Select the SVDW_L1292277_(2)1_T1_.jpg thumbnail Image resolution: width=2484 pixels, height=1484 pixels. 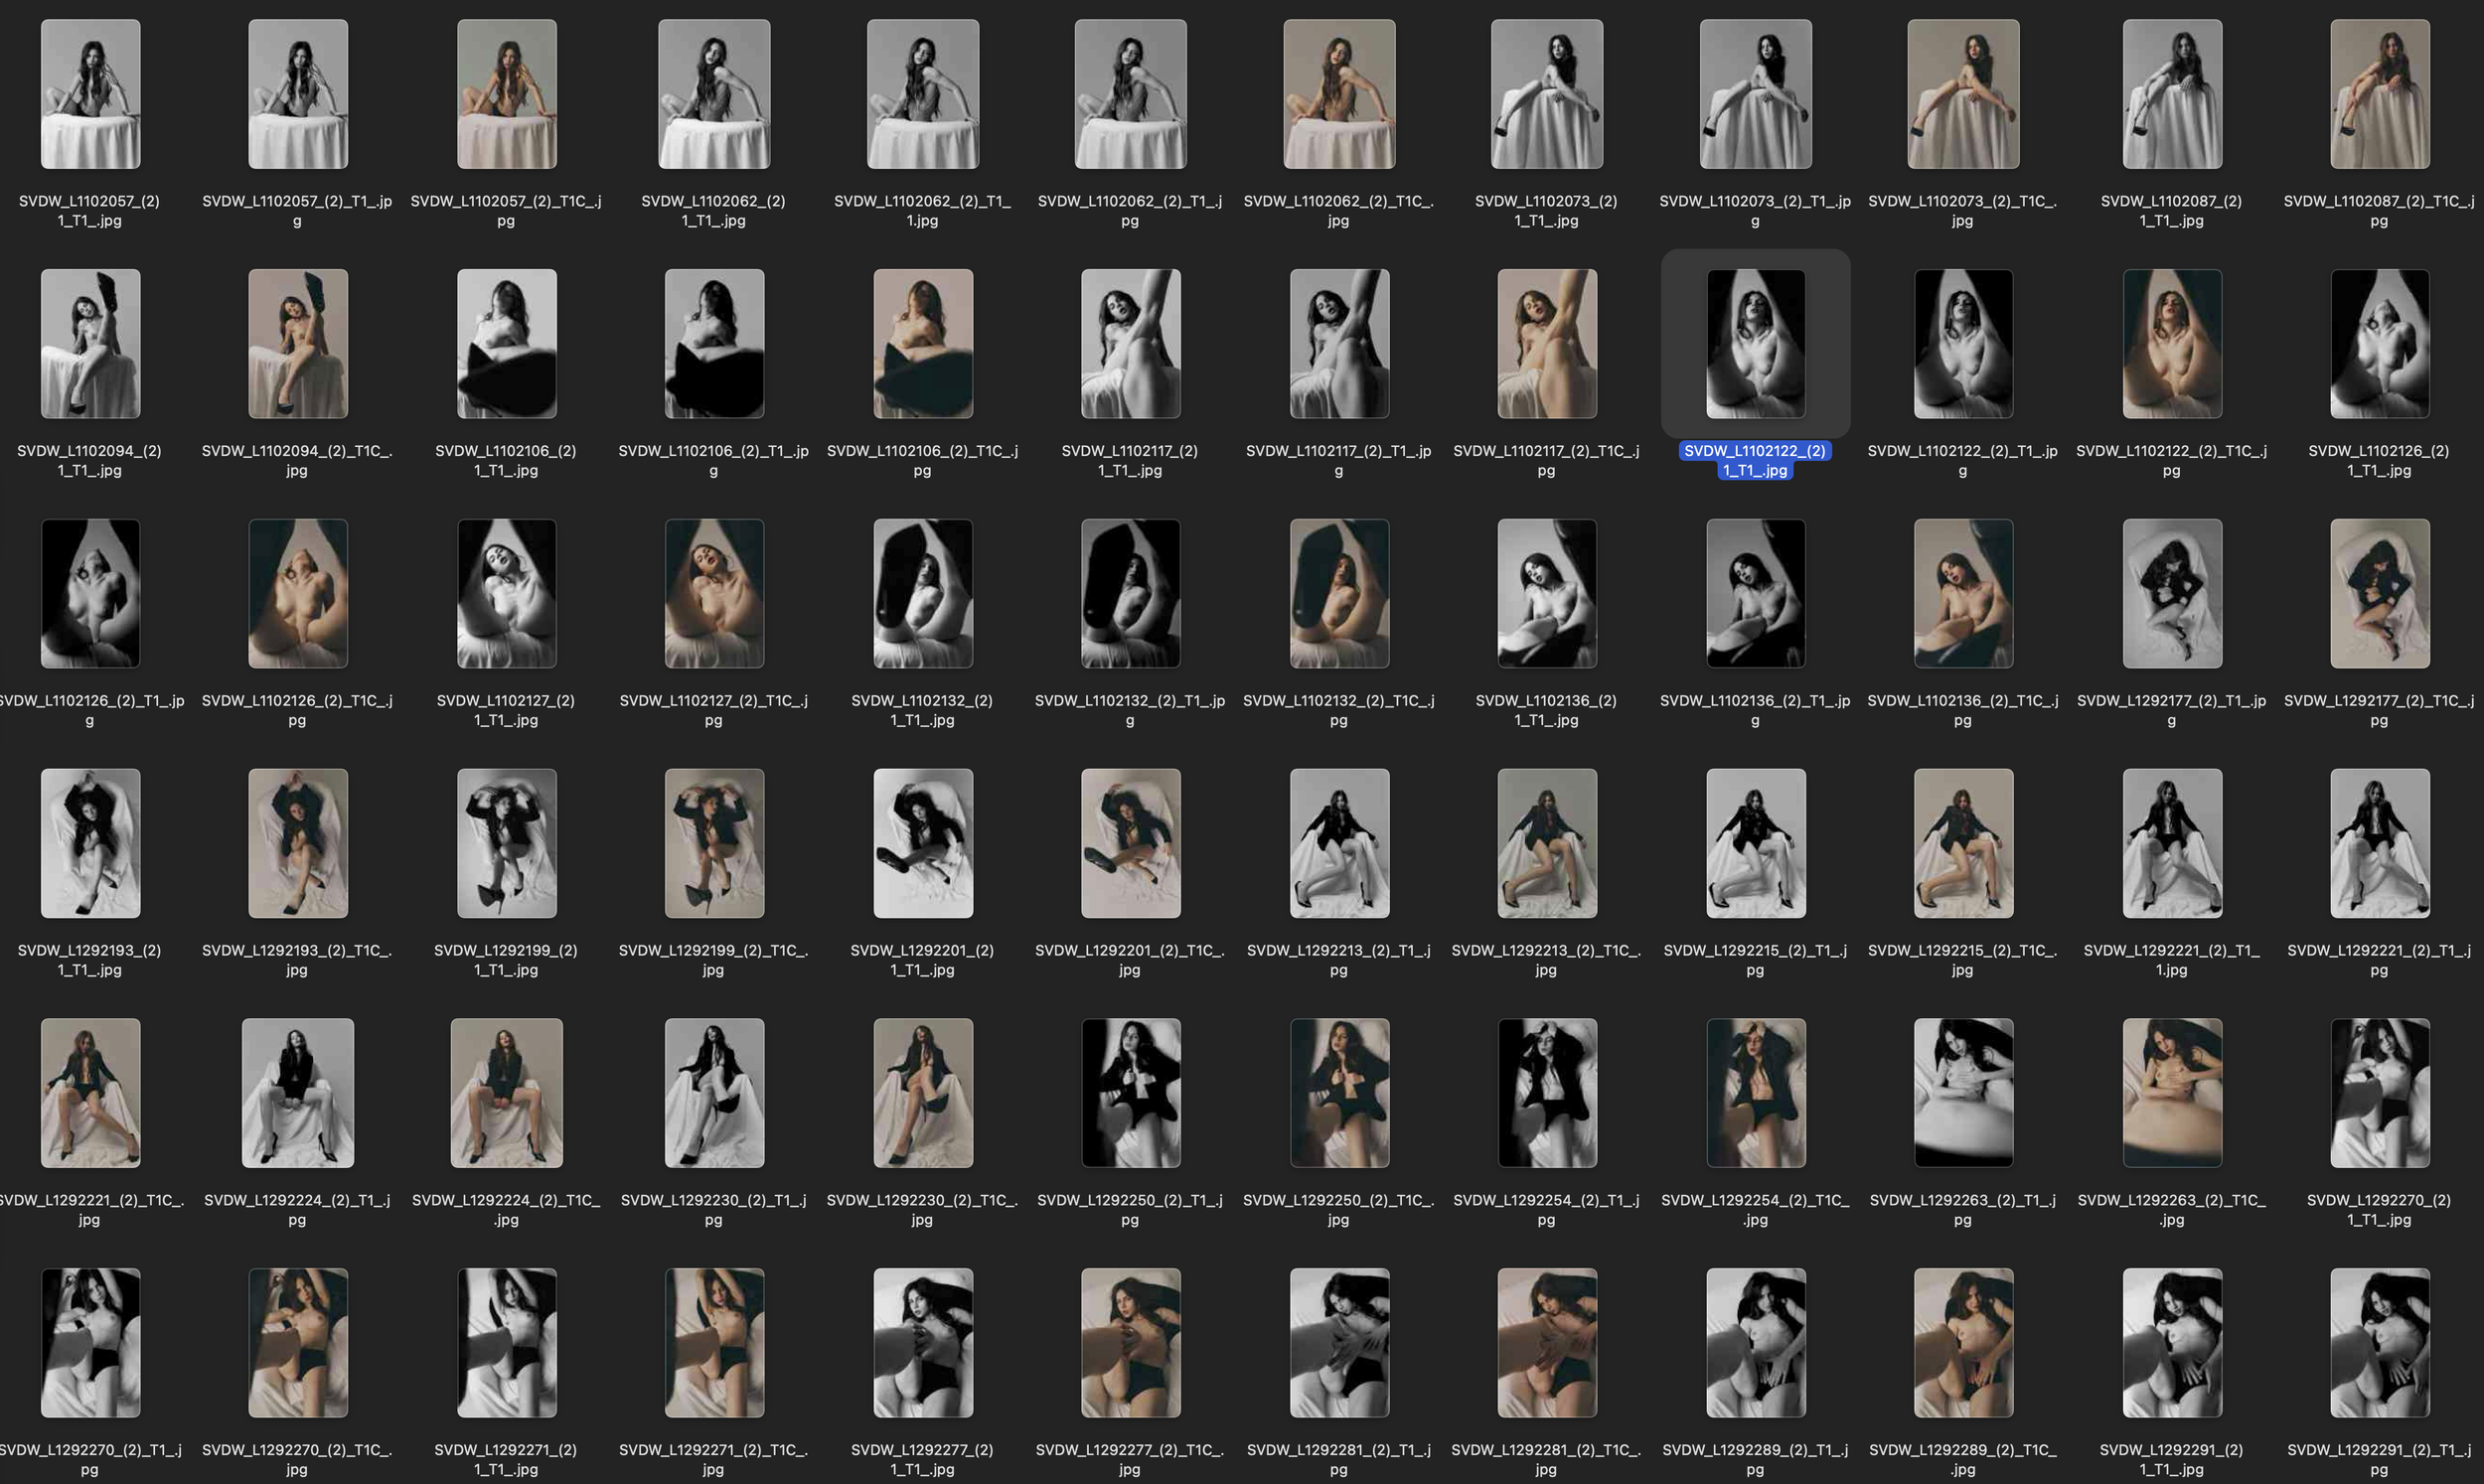click(922, 1342)
